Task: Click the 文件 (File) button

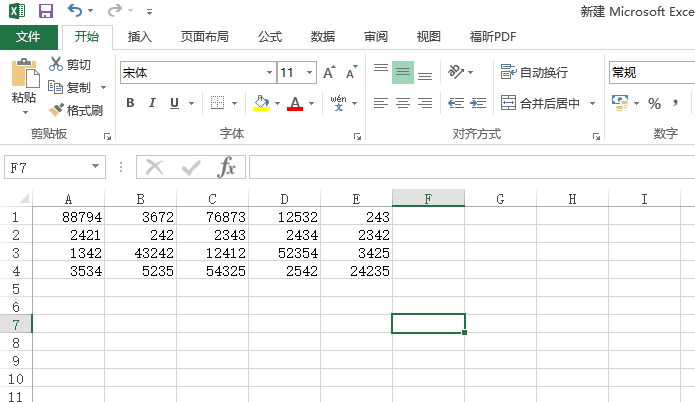Action: tap(29, 37)
